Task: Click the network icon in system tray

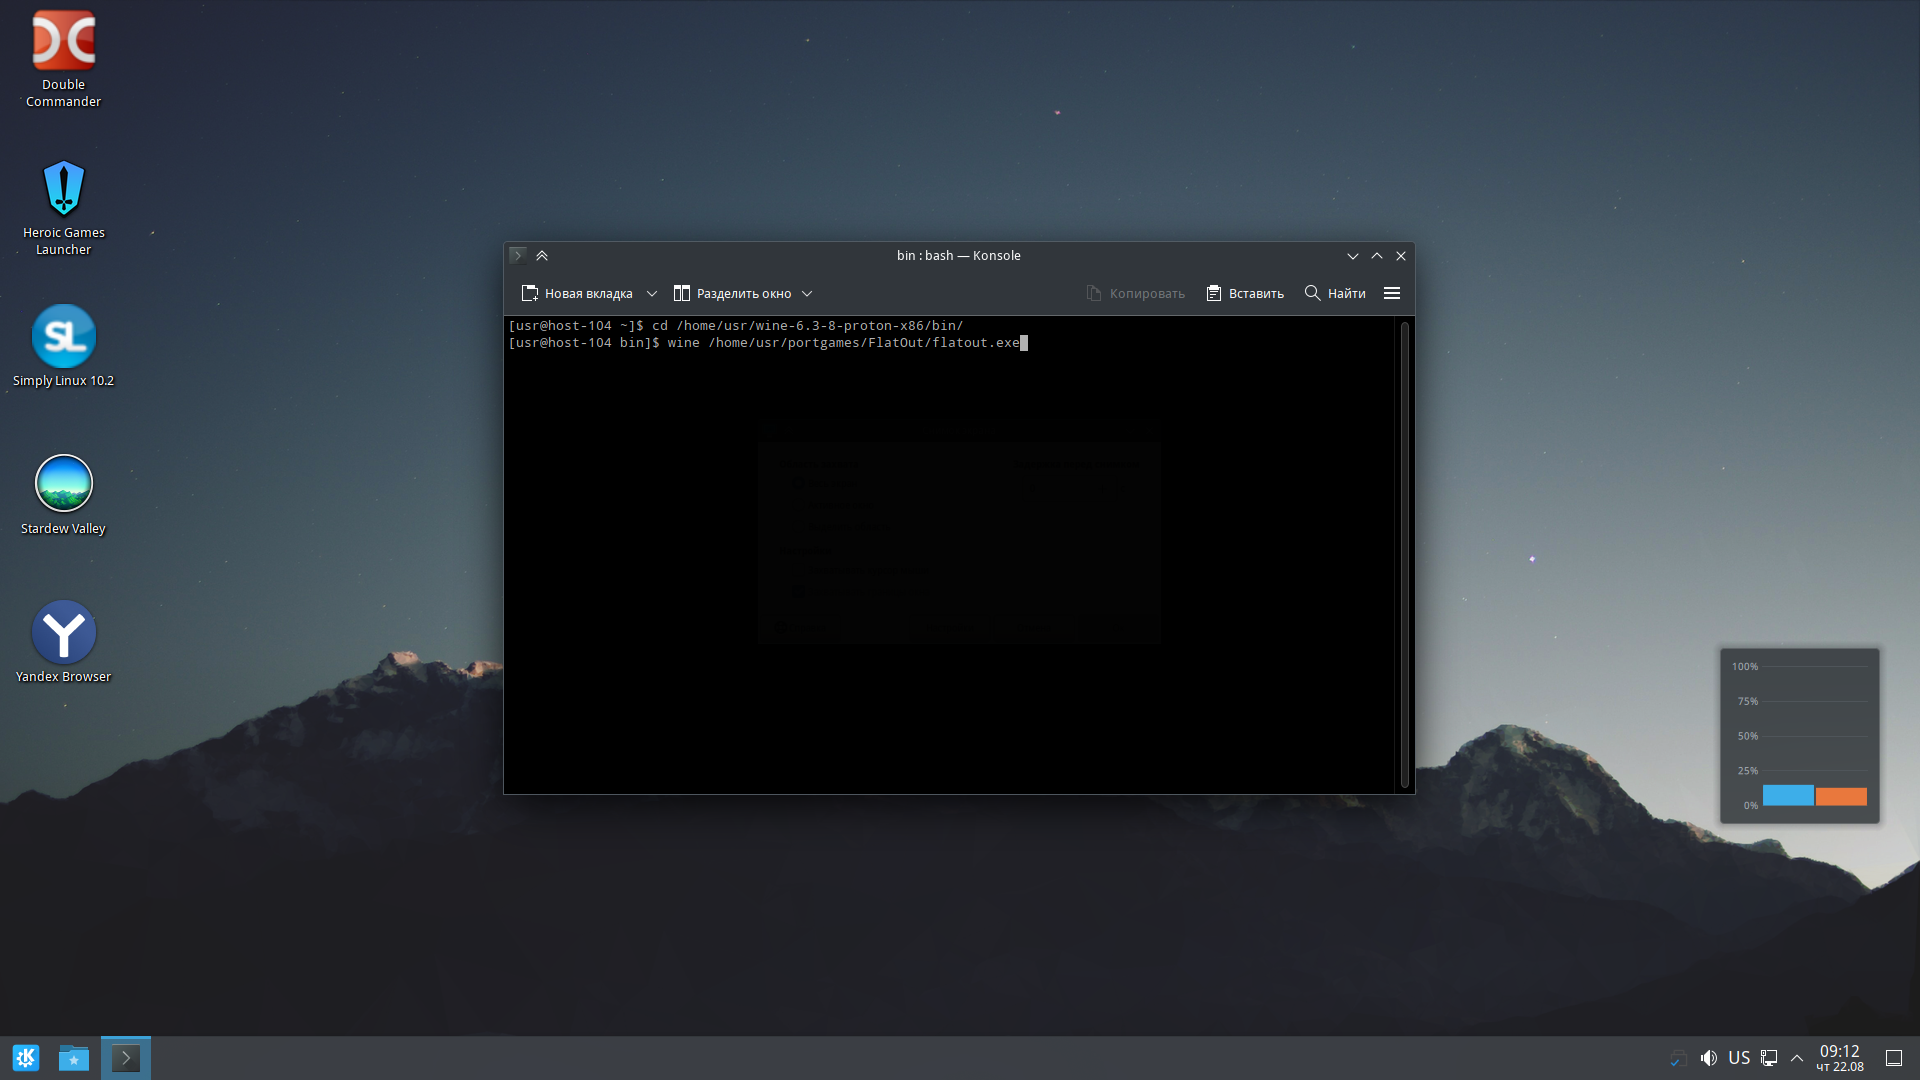Action: coord(1769,1058)
